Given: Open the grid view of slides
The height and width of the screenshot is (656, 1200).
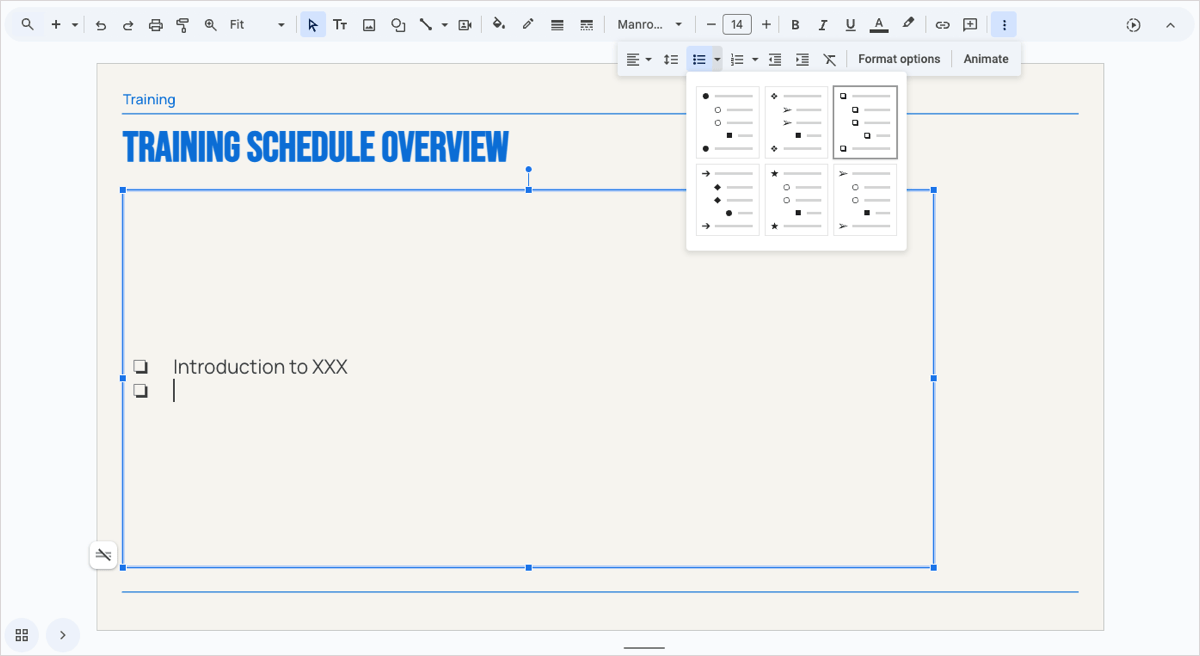Looking at the screenshot, I should (x=21, y=635).
